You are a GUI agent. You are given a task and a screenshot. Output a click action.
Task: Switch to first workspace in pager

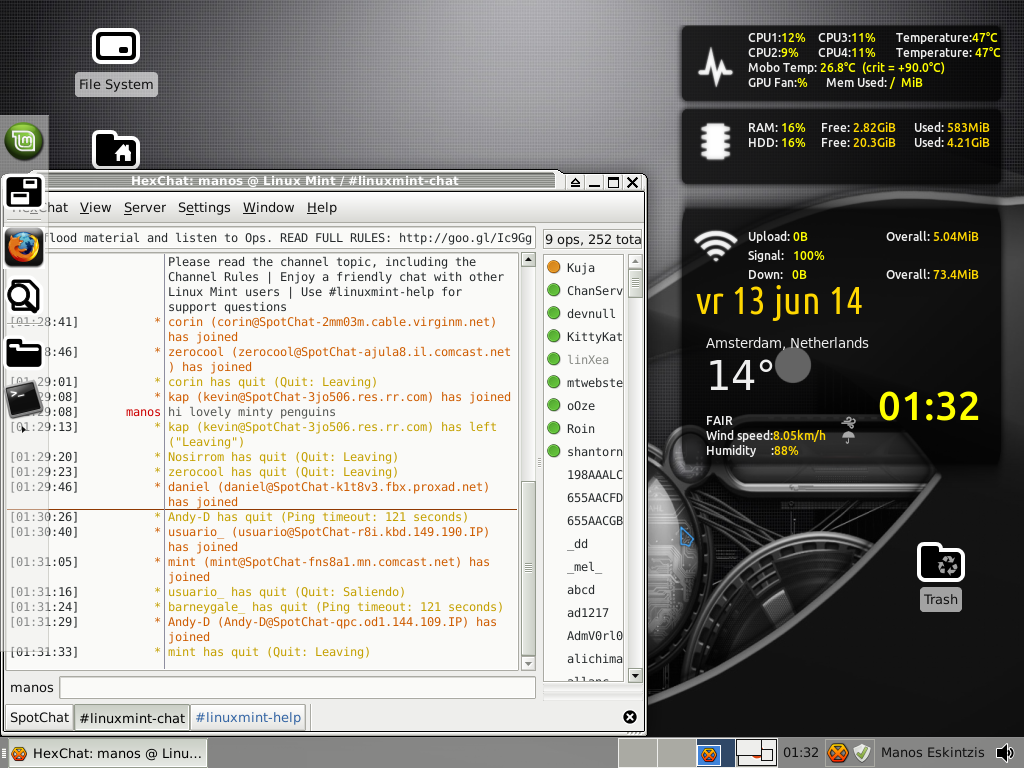[637, 753]
